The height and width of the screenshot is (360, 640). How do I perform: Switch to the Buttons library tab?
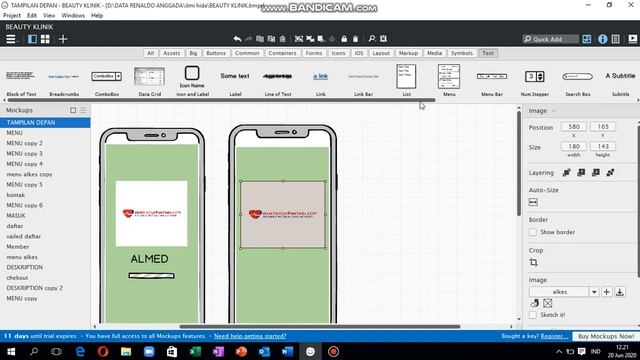point(216,53)
